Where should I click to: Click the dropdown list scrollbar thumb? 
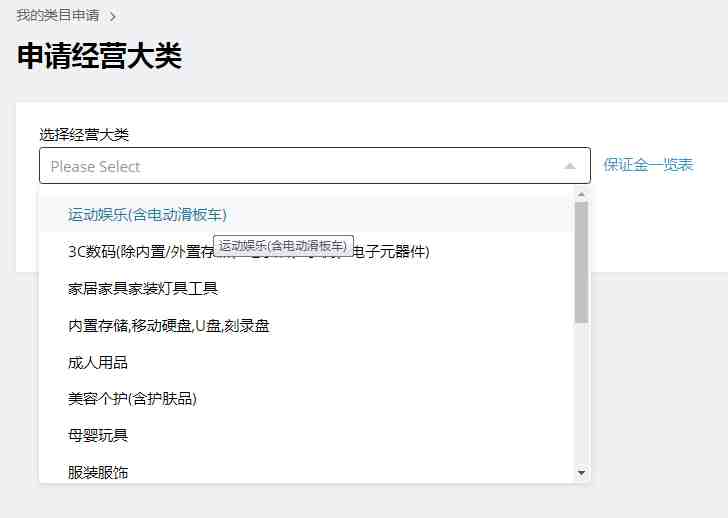[x=581, y=262]
